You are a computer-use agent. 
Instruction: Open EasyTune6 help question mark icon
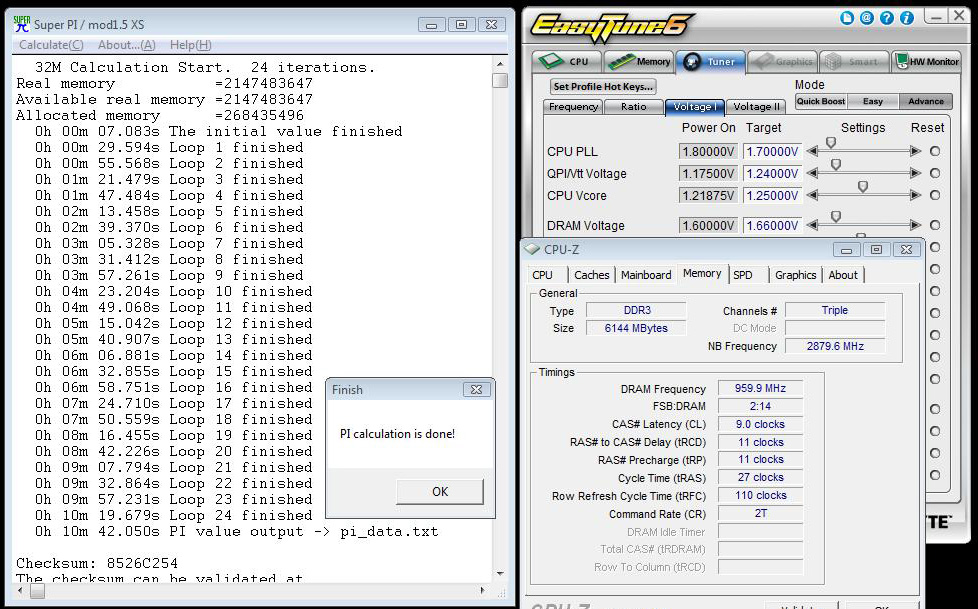click(887, 18)
